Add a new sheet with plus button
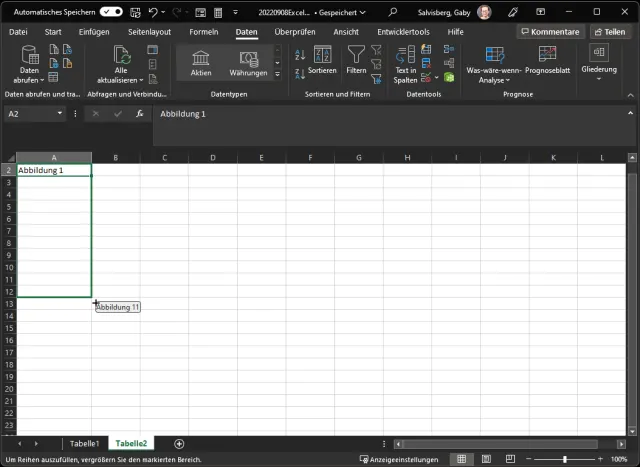 pyautogui.click(x=179, y=443)
